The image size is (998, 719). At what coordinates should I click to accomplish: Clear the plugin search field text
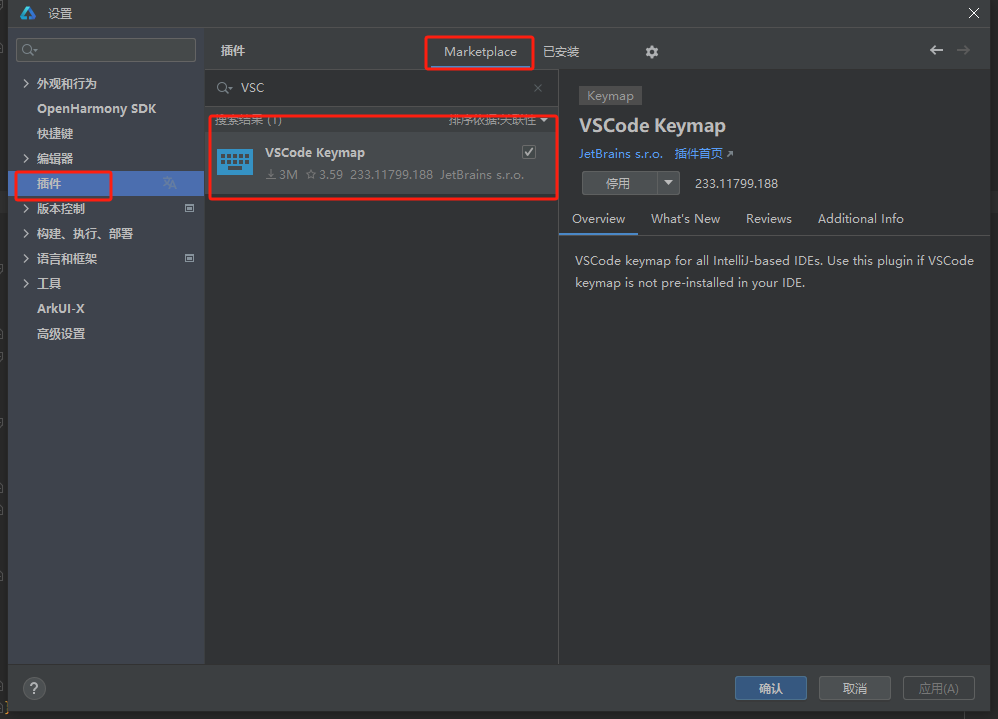(x=538, y=88)
